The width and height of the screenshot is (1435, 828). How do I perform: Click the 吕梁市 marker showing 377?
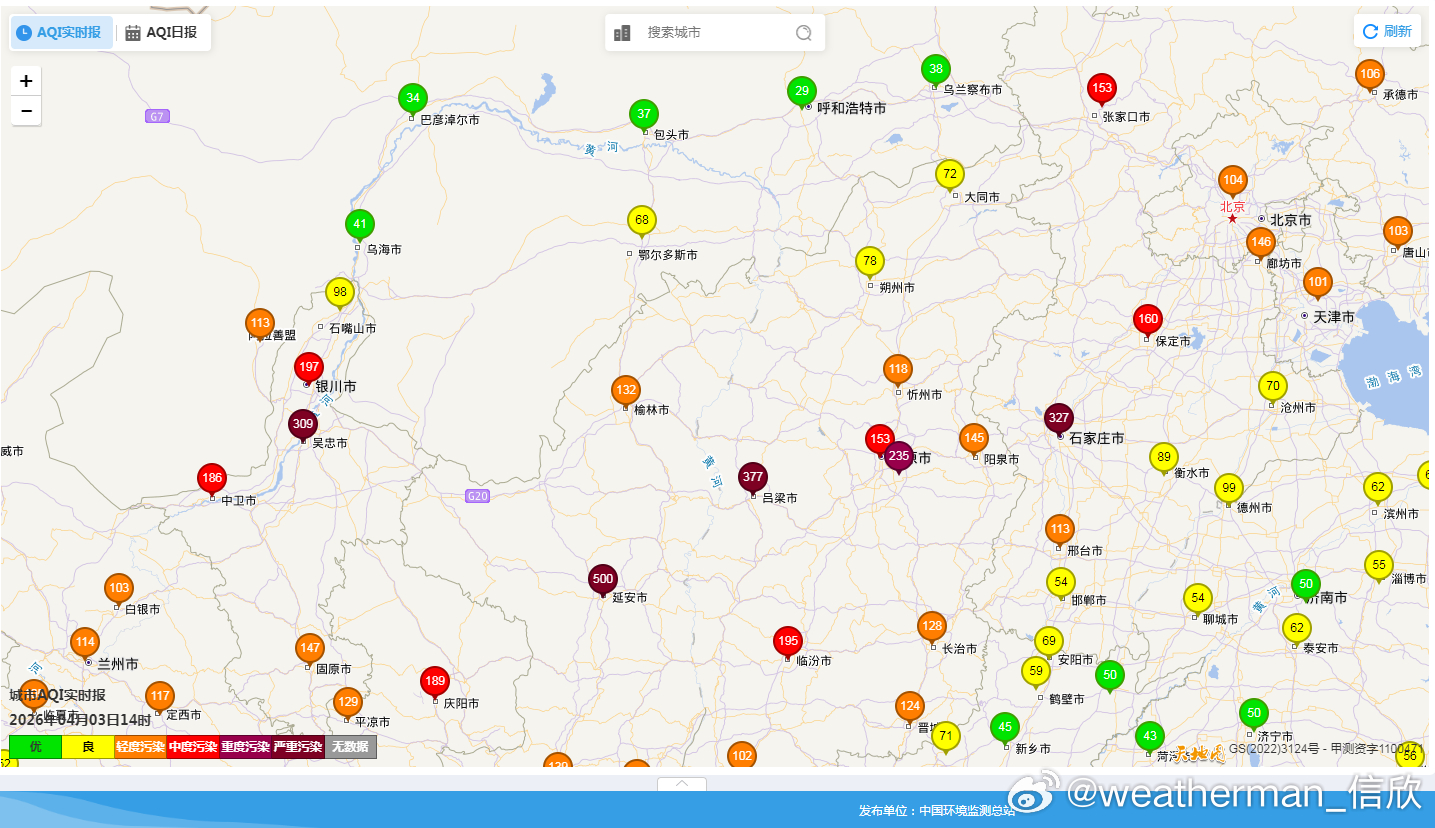[753, 478]
